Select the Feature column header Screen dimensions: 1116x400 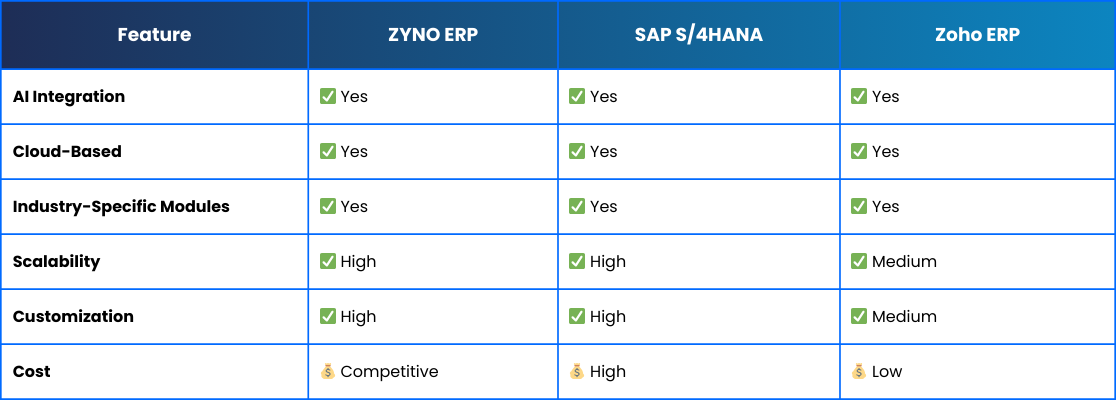click(x=154, y=35)
